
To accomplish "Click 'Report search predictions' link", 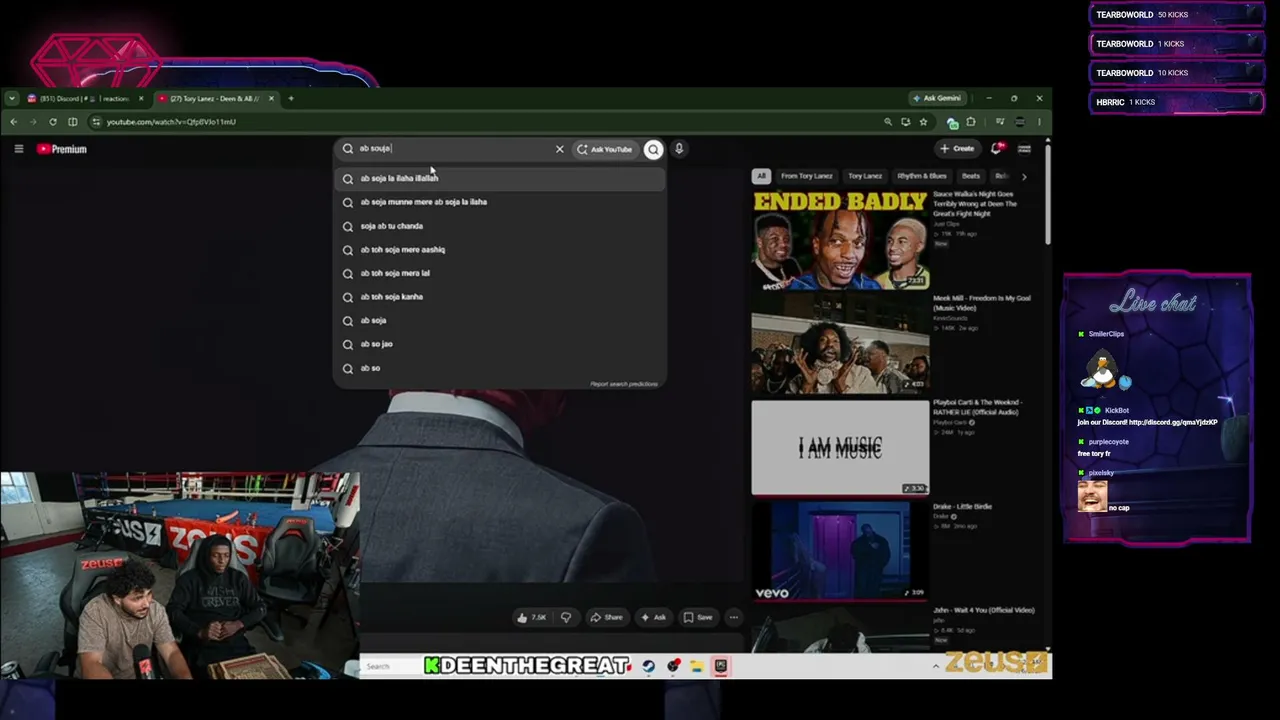I will [624, 384].
